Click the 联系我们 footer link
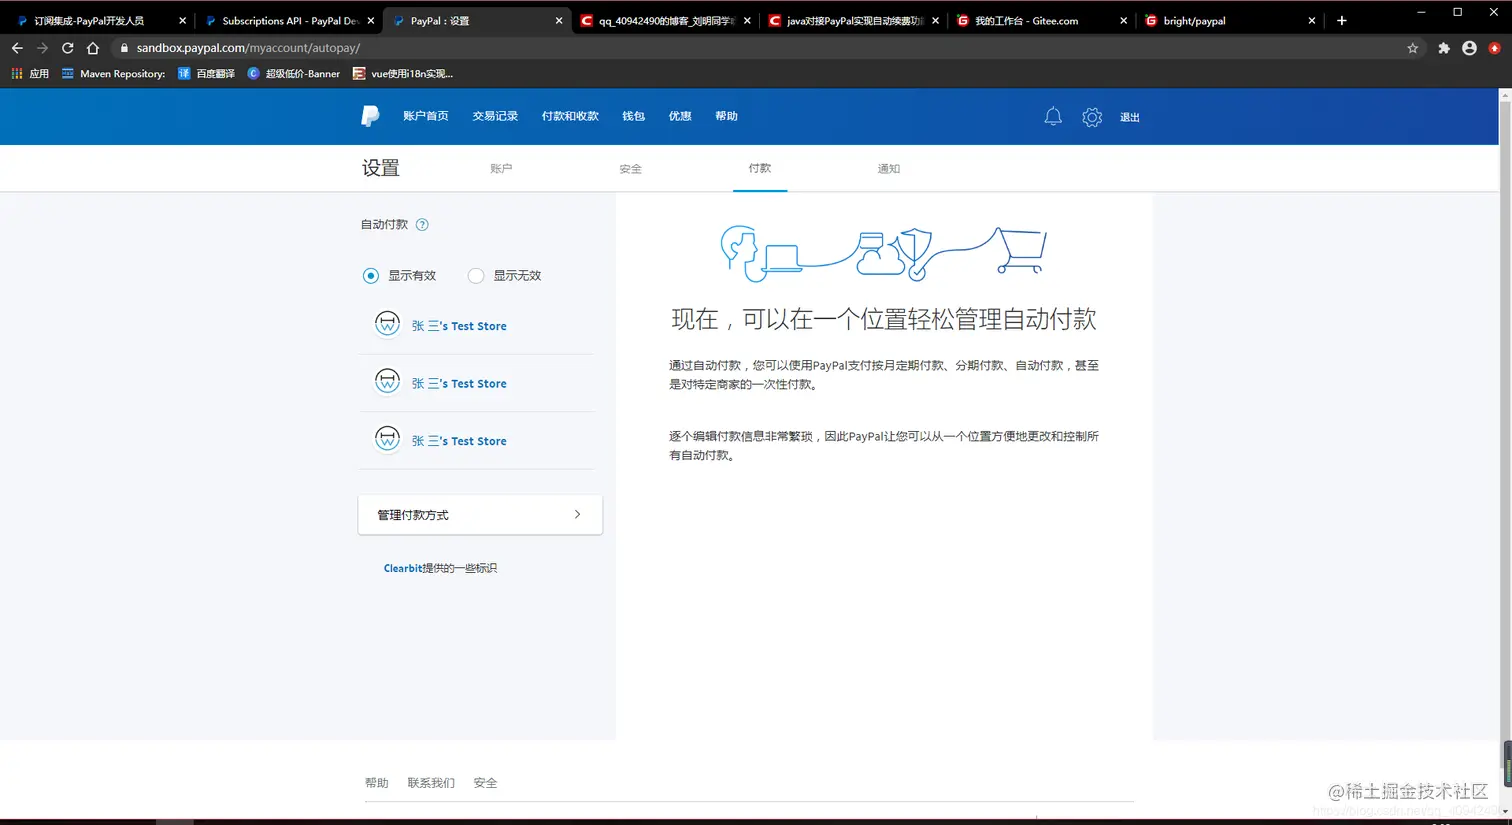The width and height of the screenshot is (1512, 825). point(431,783)
